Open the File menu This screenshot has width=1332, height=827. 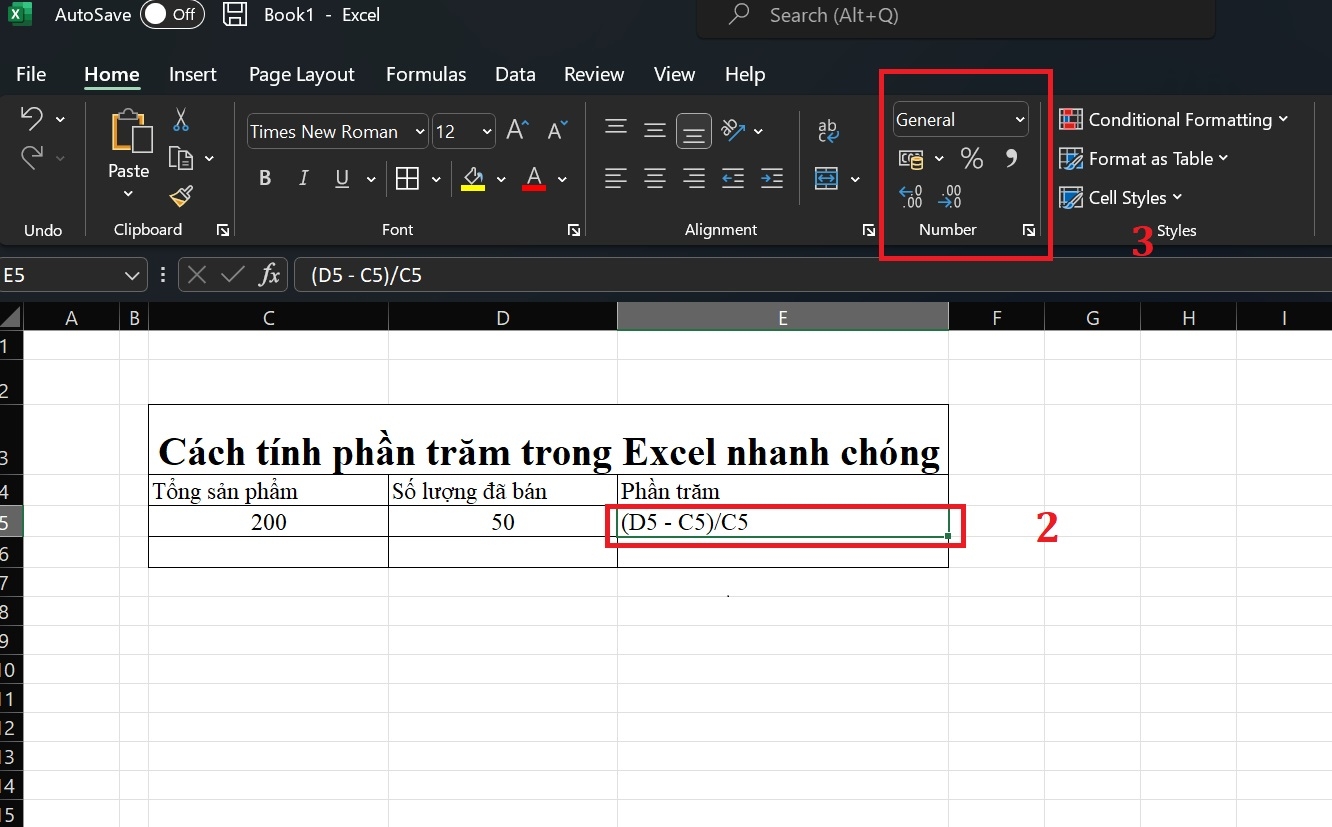30,74
